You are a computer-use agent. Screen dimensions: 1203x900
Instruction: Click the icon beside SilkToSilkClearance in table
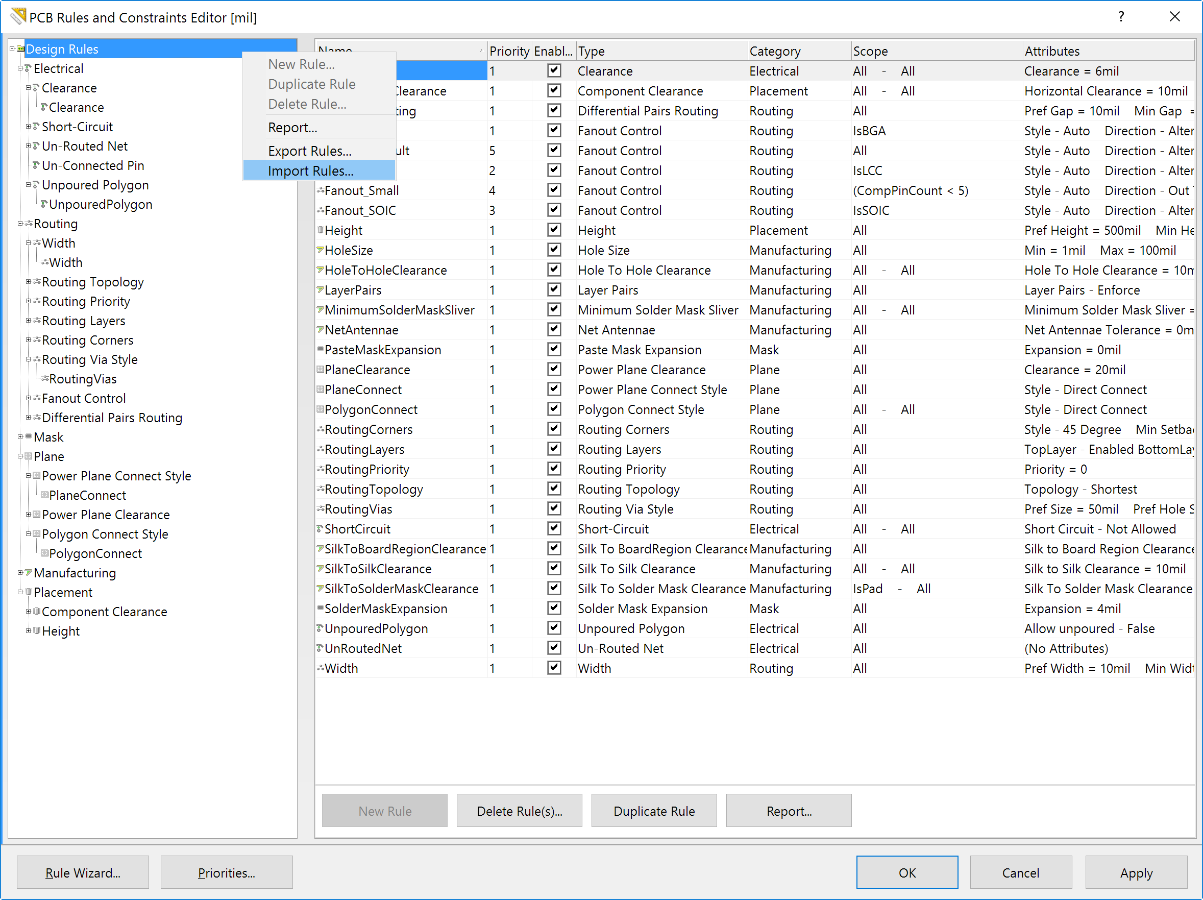point(320,569)
